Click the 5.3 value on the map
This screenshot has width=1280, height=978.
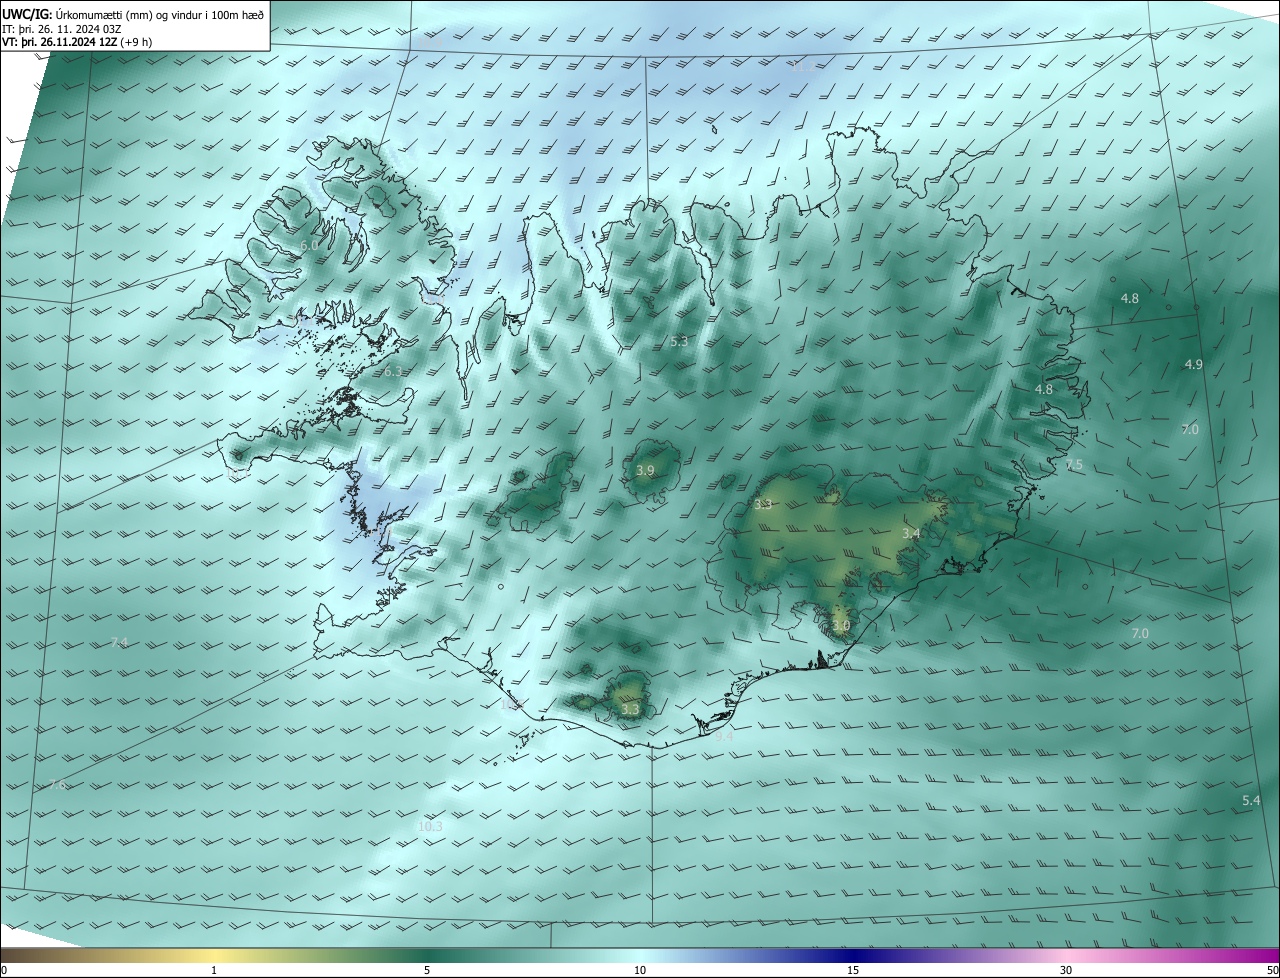coord(679,341)
